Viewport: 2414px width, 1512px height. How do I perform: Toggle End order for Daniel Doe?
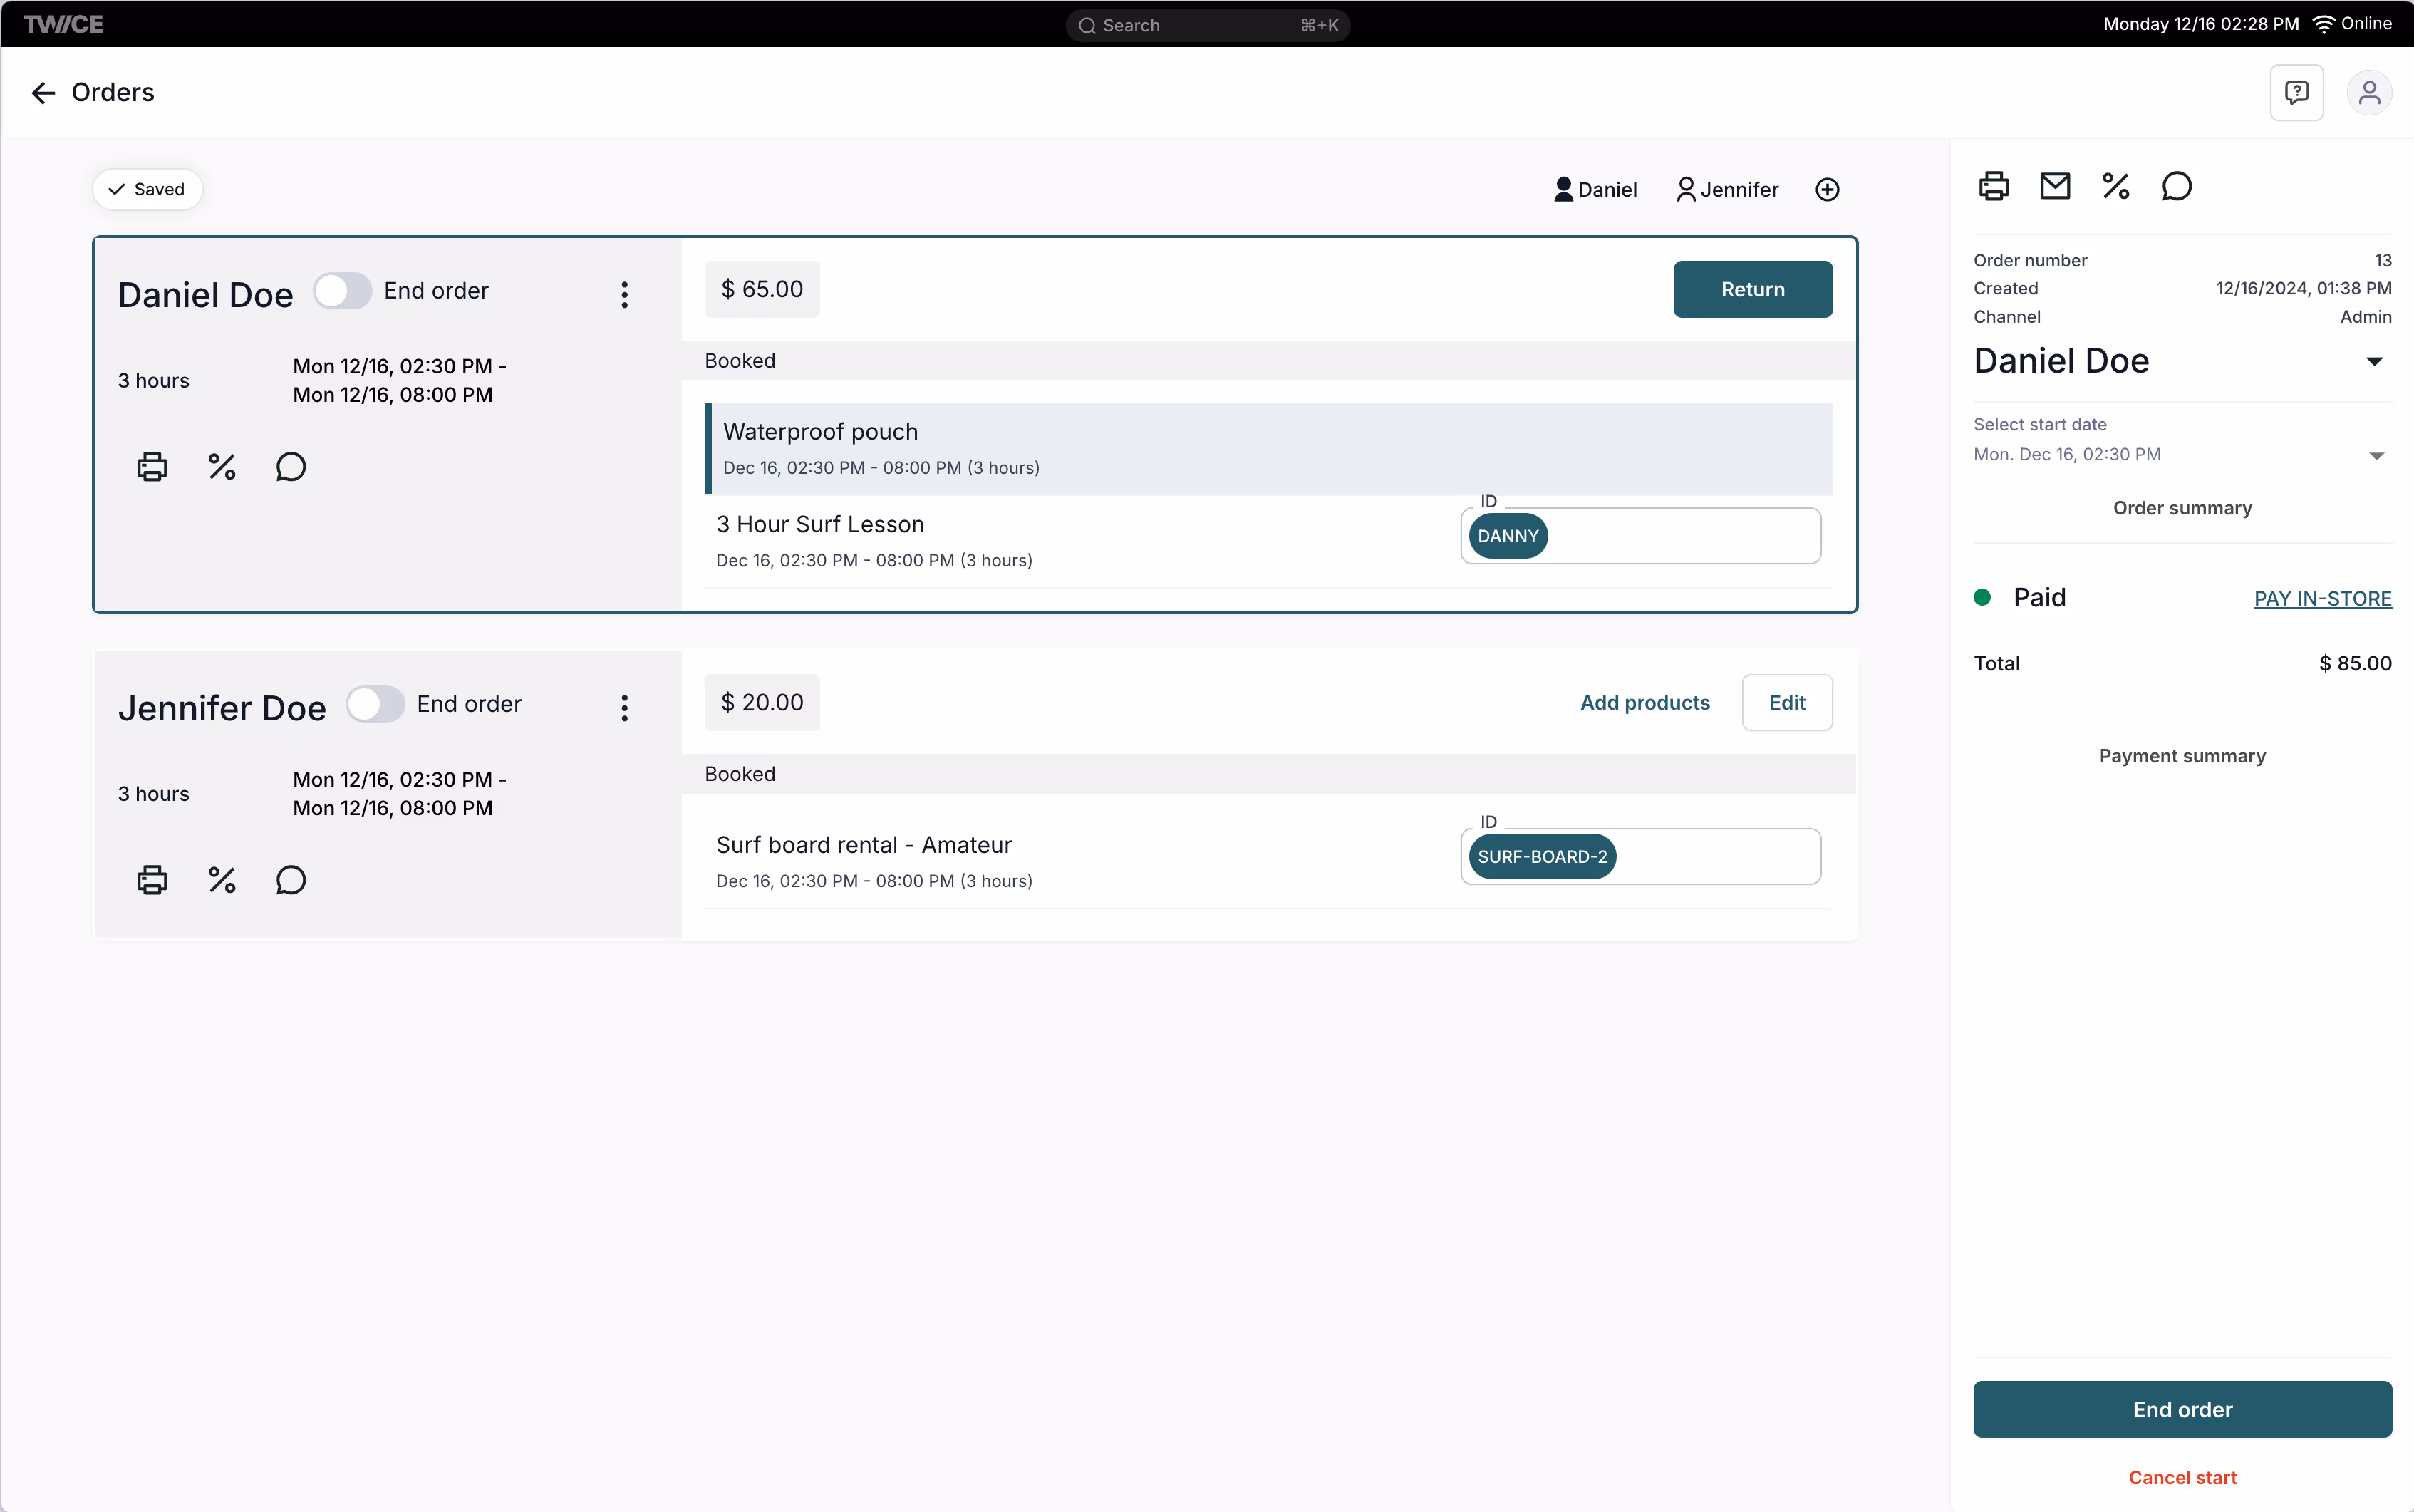tap(342, 291)
